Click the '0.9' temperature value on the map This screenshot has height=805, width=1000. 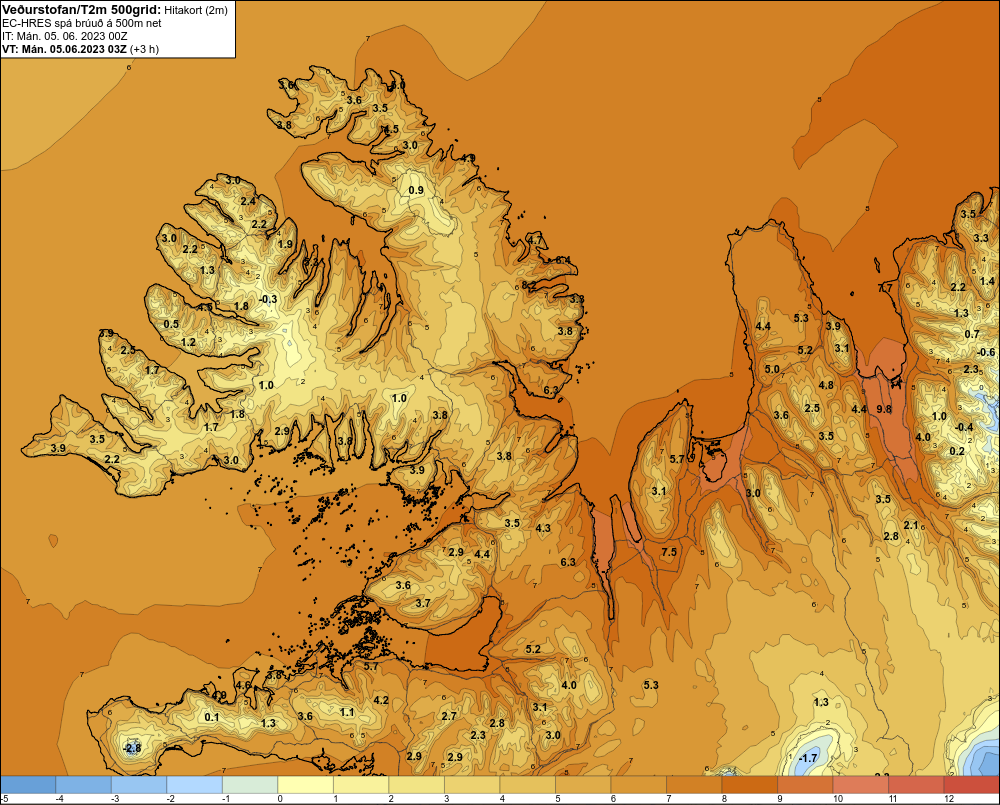(x=416, y=190)
